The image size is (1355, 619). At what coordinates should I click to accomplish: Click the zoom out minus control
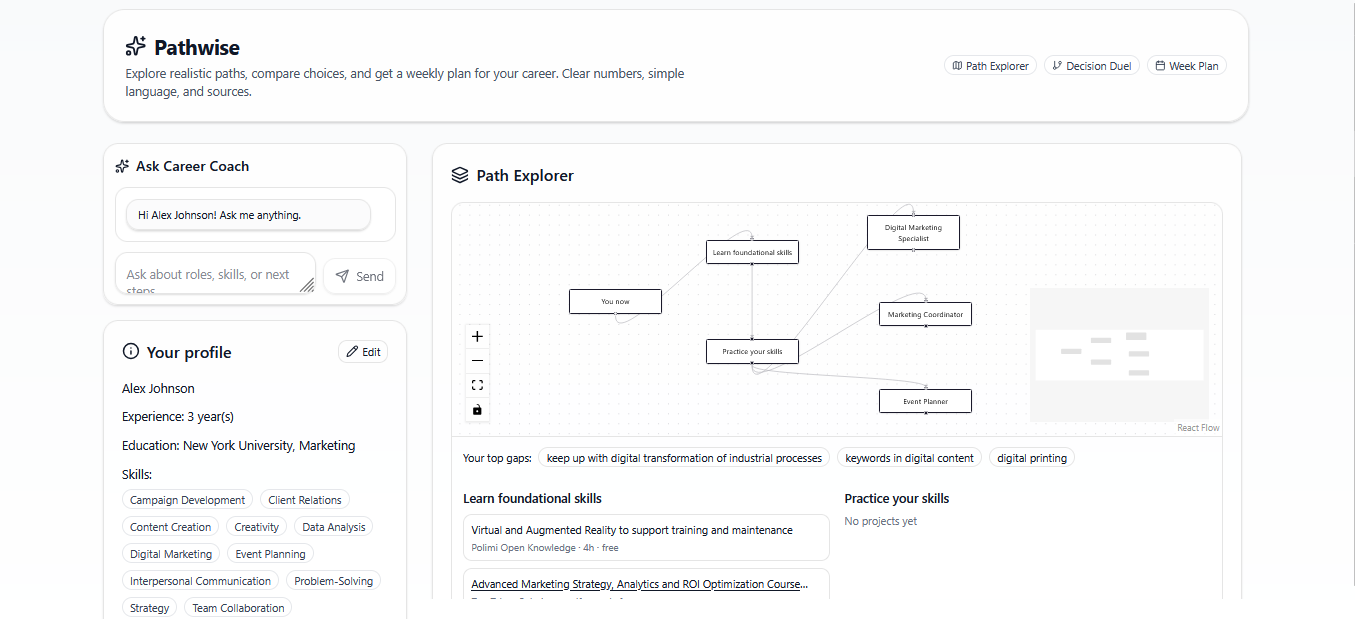point(477,361)
